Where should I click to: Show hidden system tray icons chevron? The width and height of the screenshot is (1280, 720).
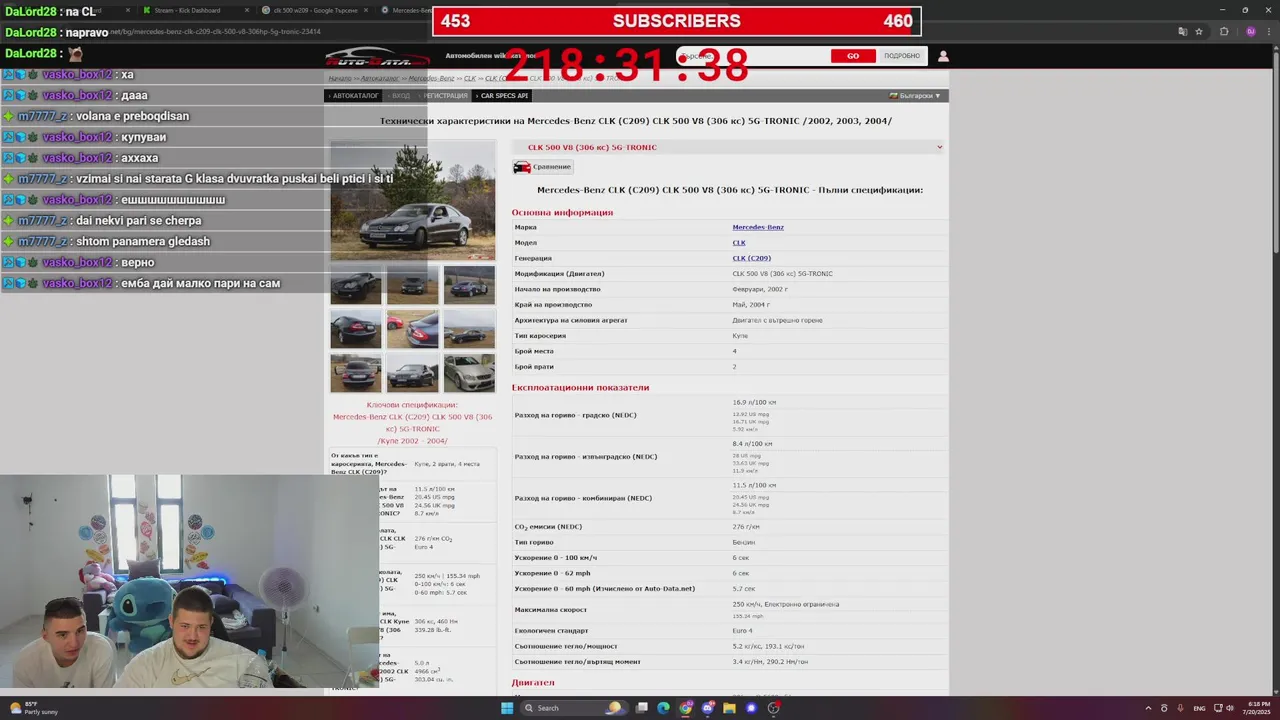pos(1148,708)
